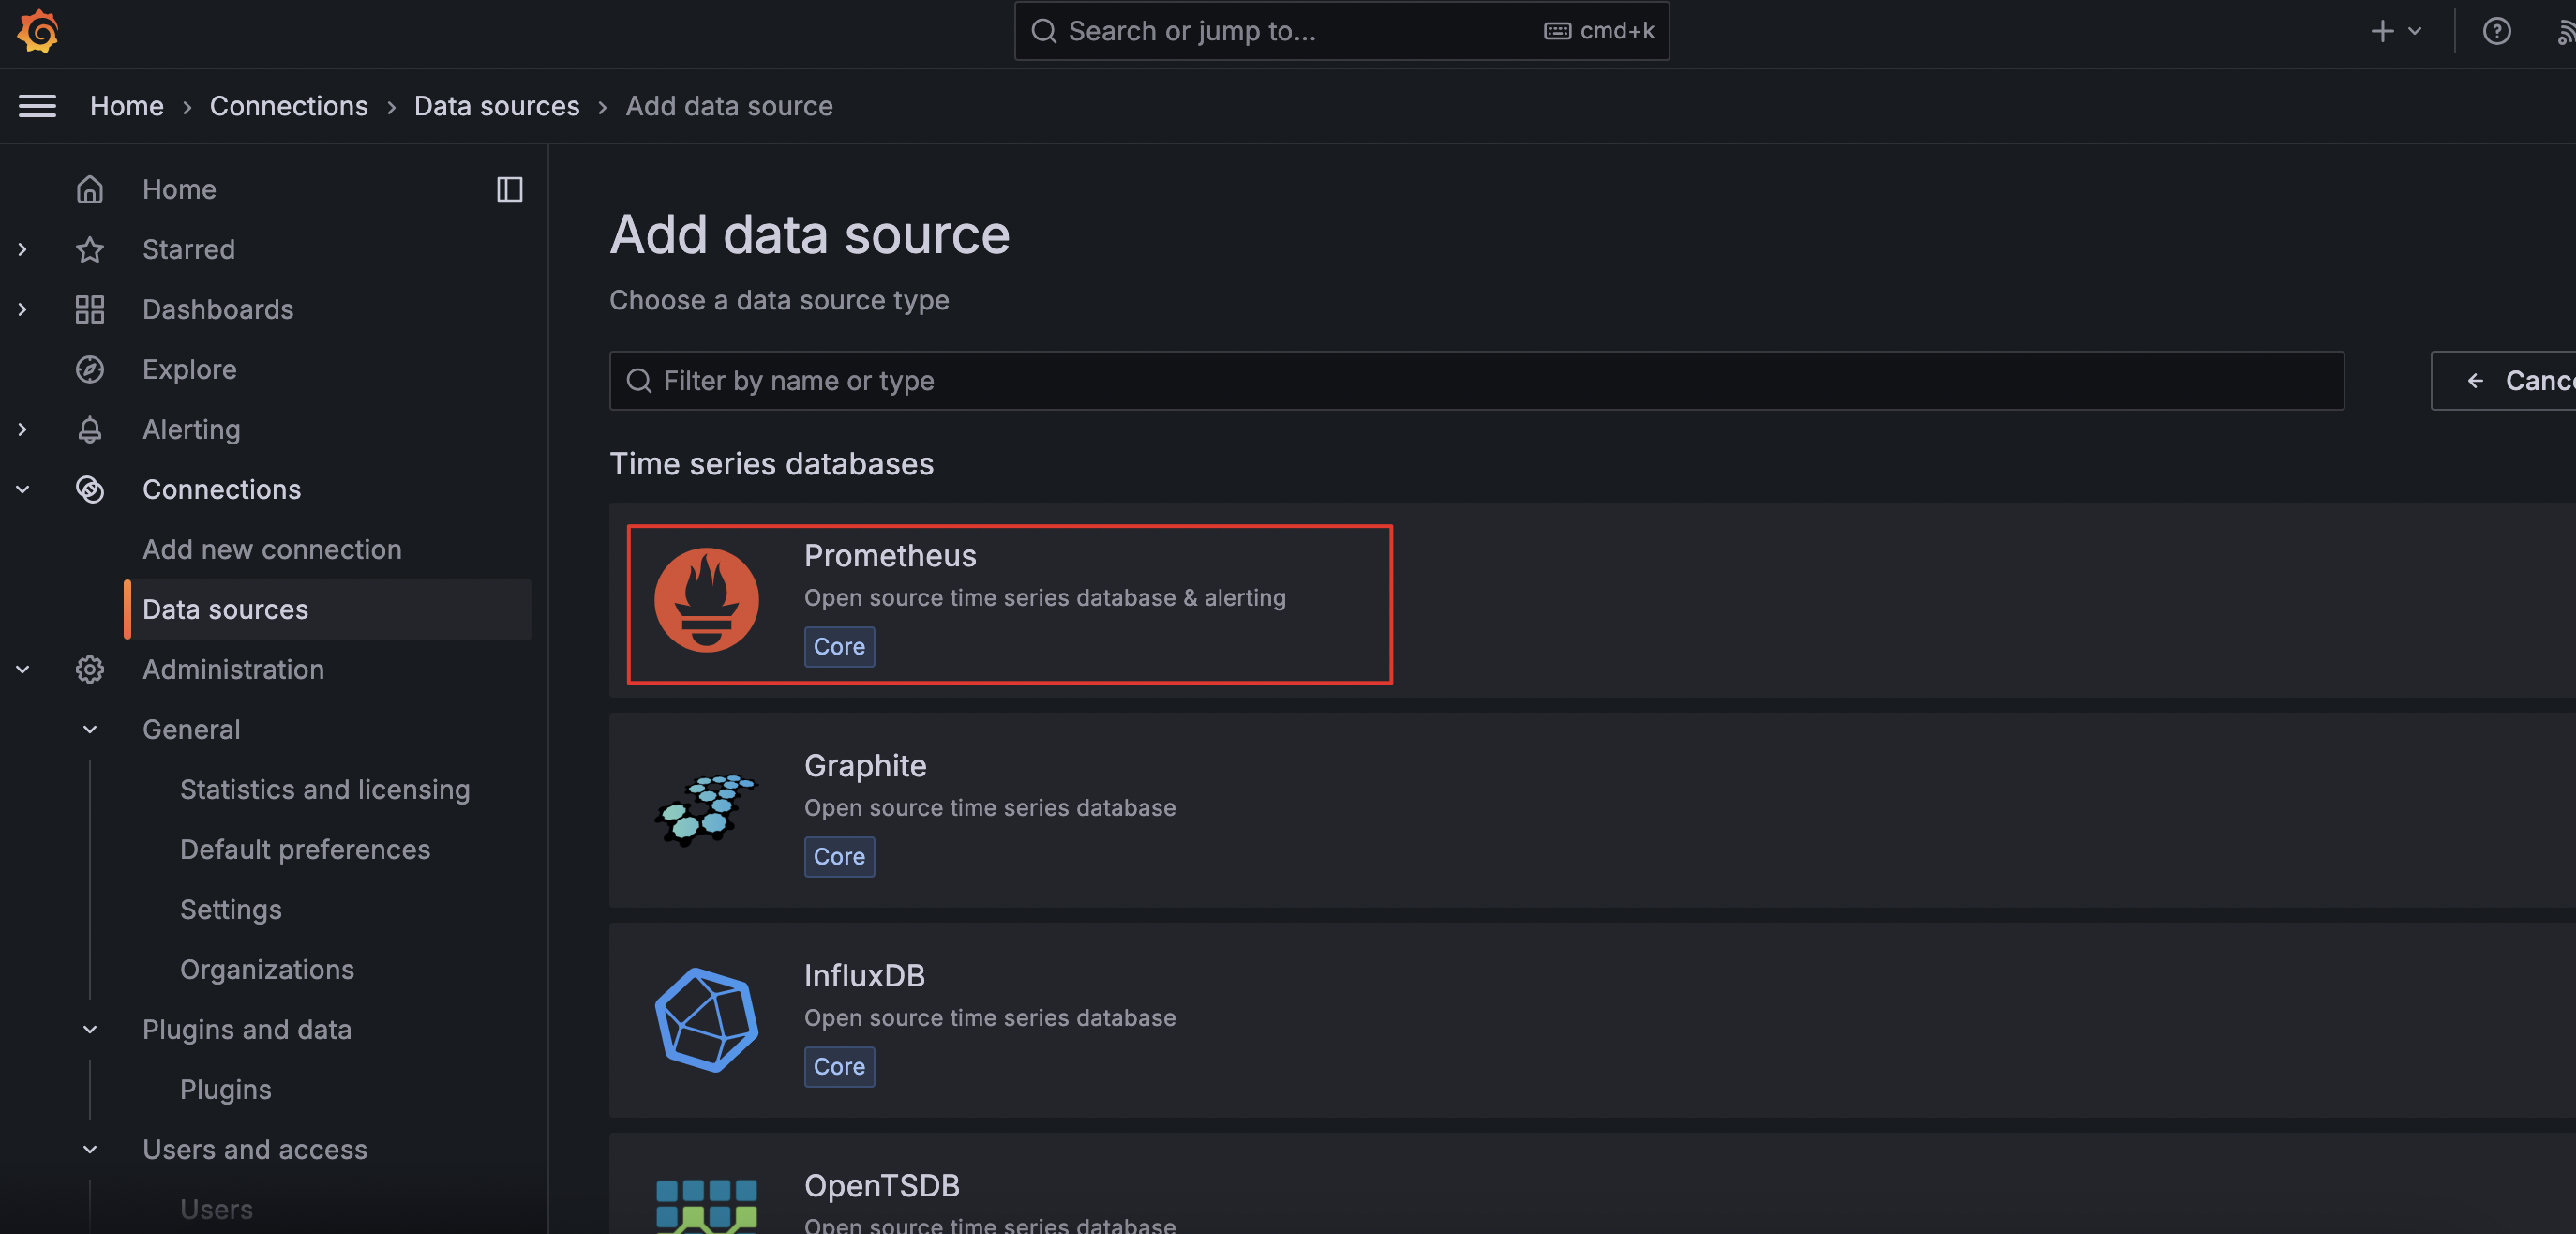Expand the Starred section chevron
The height and width of the screenshot is (1234, 2576).
coord(22,249)
